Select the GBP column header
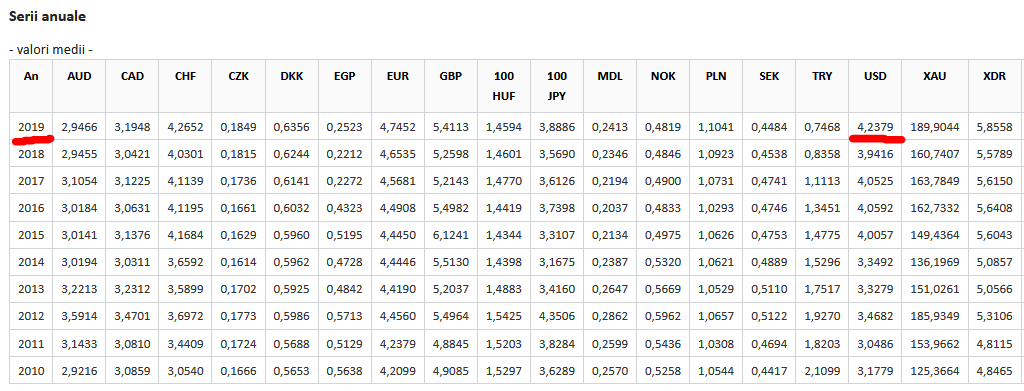Screen dimensions: 1024x391 point(451,76)
